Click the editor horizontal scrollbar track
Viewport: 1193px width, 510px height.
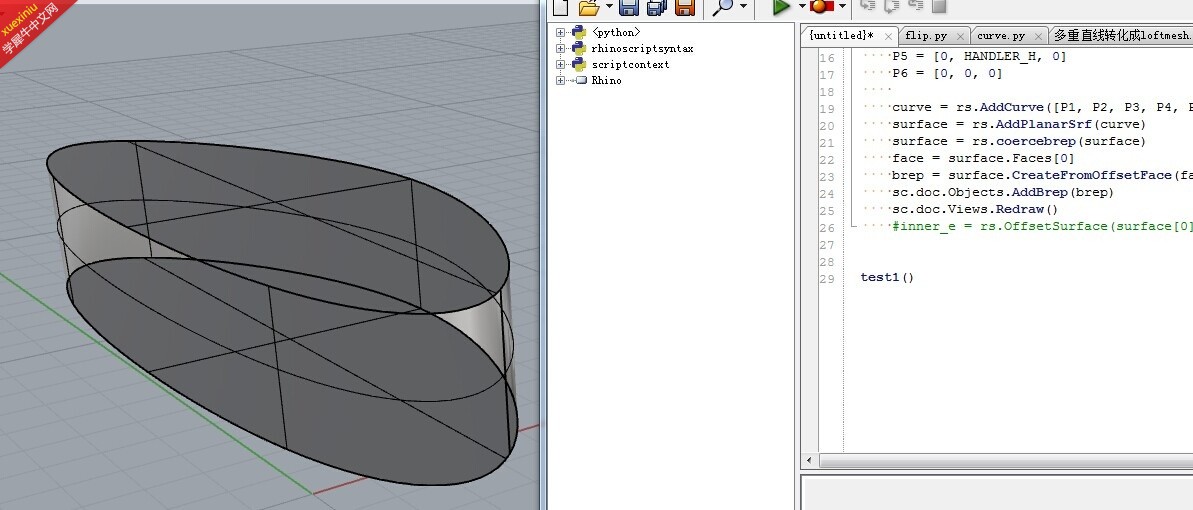pos(1004,461)
